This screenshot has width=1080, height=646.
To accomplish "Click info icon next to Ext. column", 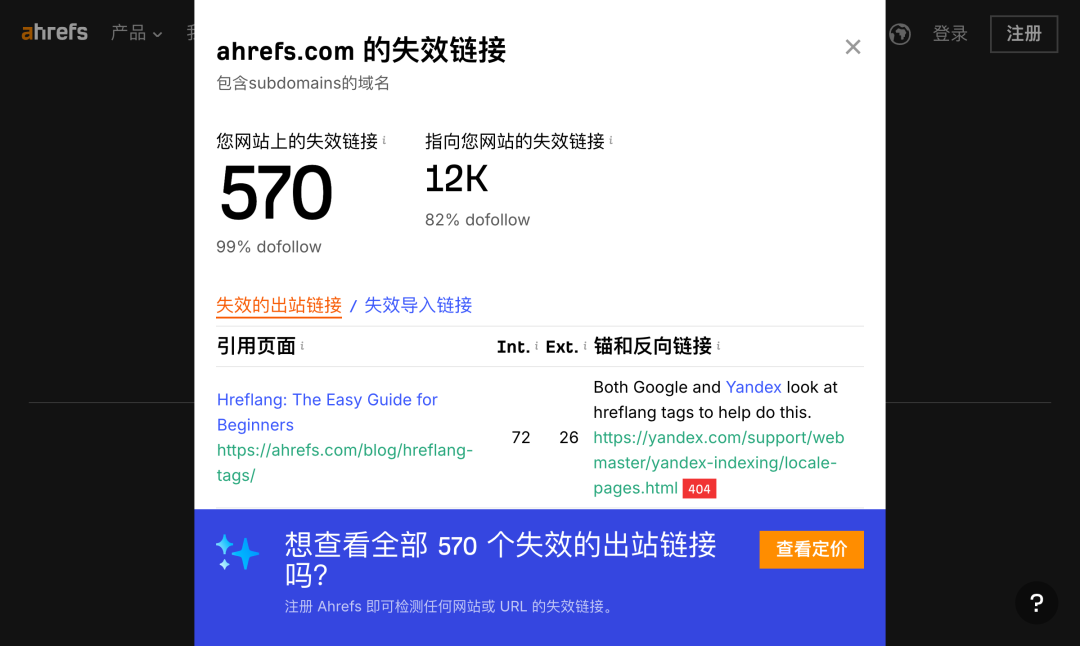I will coord(585,346).
